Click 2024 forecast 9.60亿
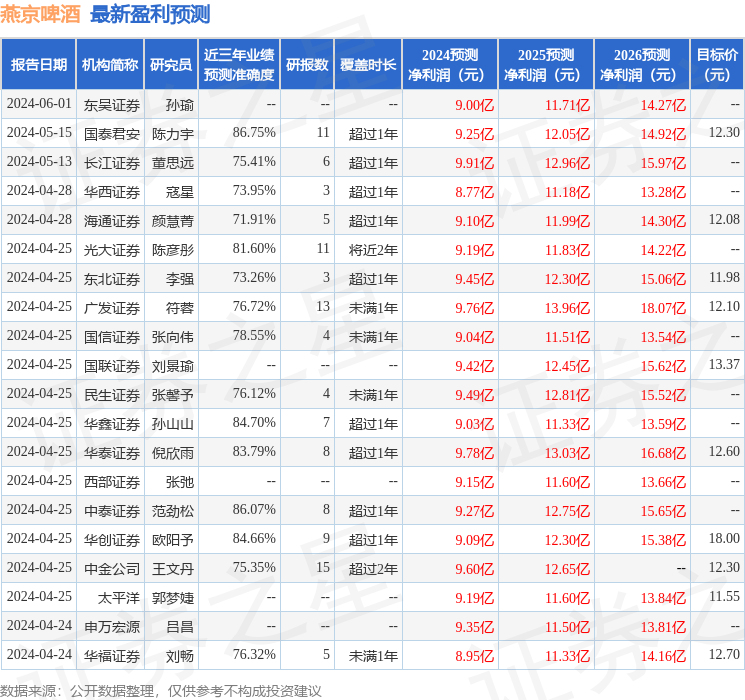 pyautogui.click(x=474, y=568)
